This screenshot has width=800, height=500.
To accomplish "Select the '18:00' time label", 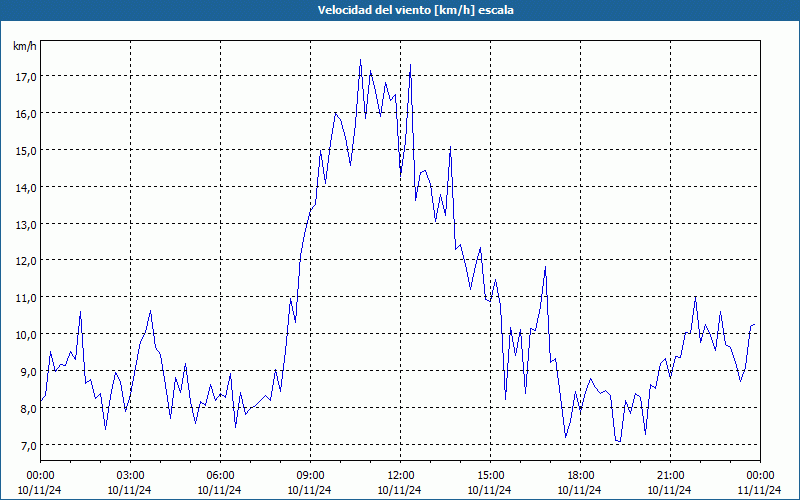I will point(580,476).
